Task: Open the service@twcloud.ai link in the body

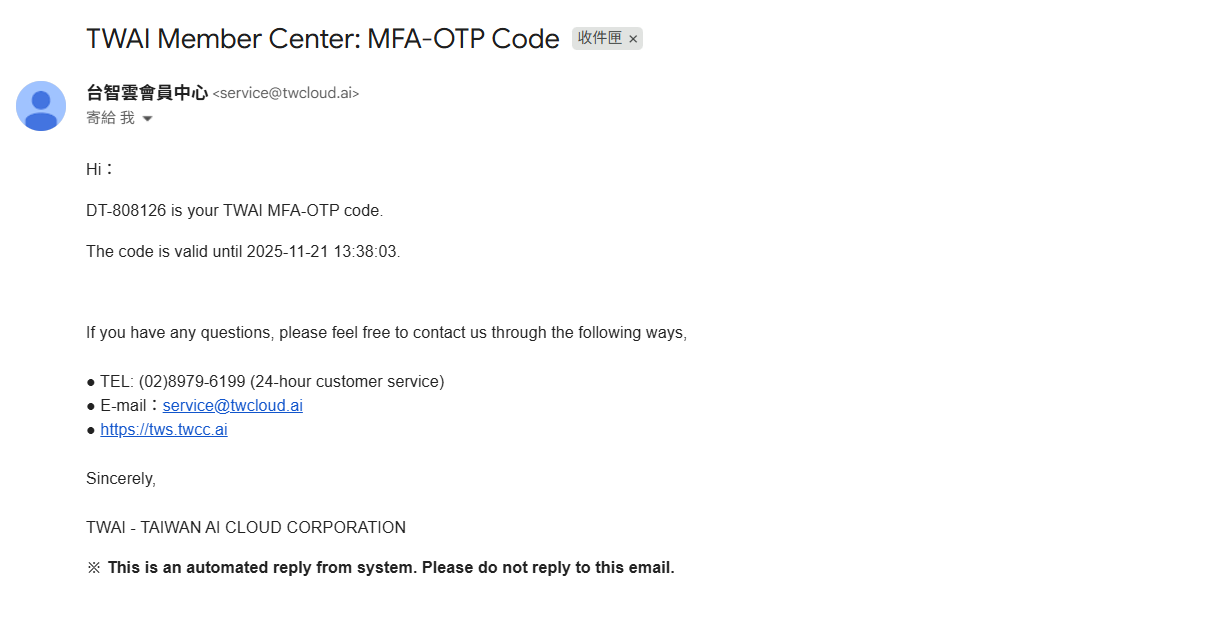Action: click(232, 406)
